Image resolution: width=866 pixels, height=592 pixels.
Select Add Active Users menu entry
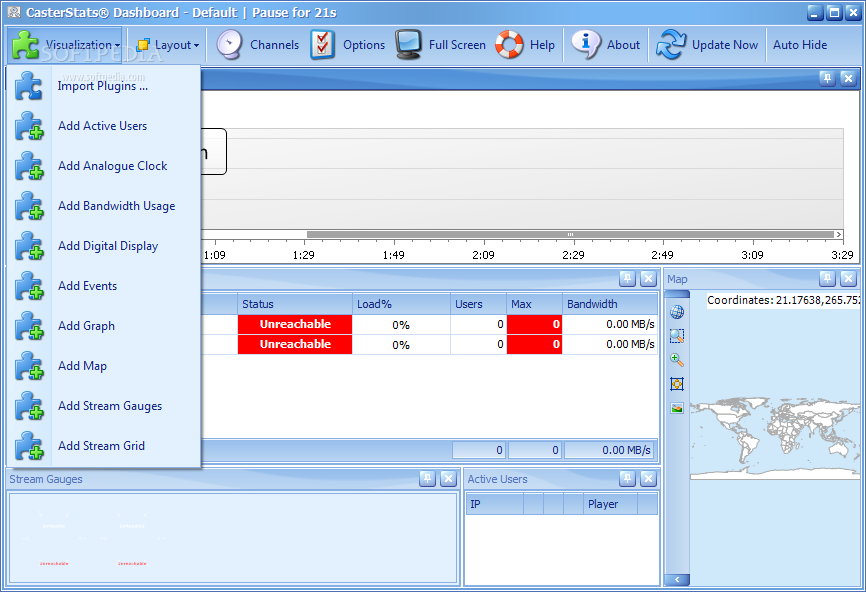click(x=103, y=126)
